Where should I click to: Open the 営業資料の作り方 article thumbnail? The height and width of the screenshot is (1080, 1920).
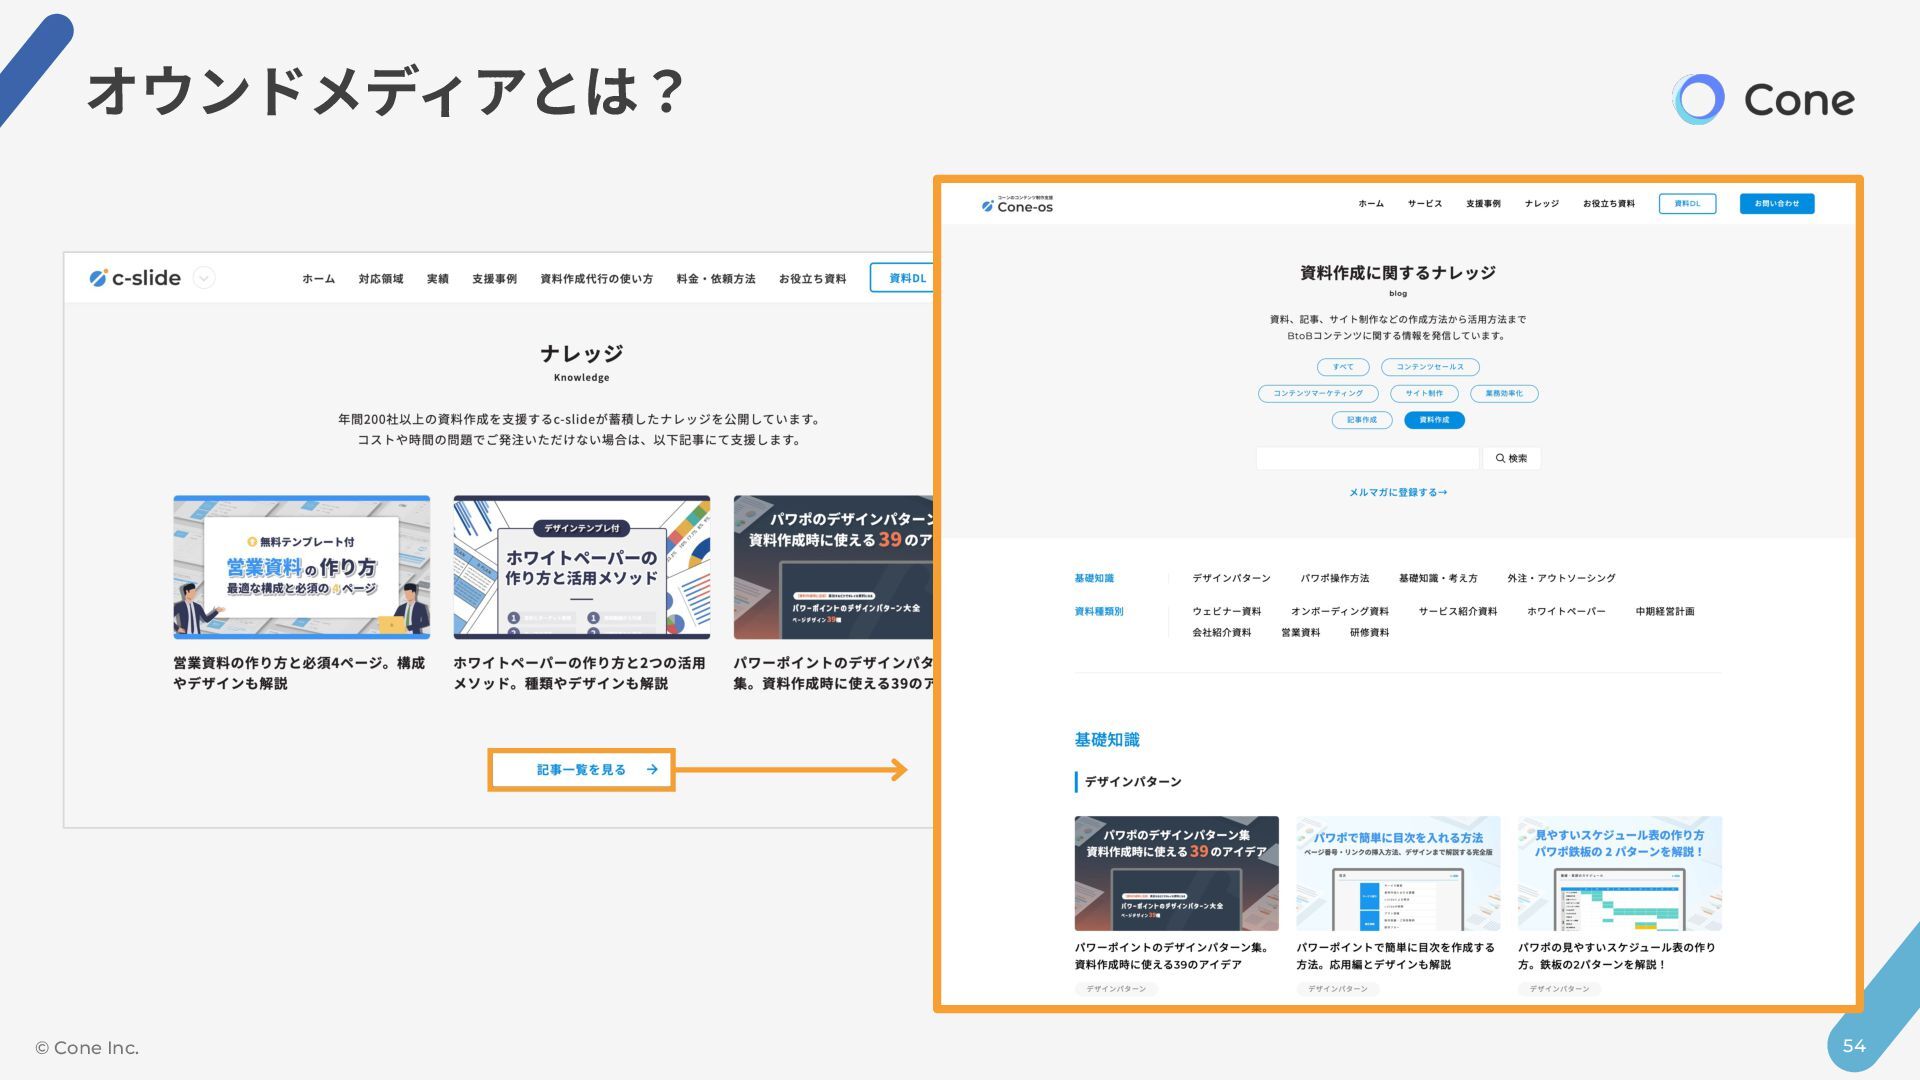301,567
